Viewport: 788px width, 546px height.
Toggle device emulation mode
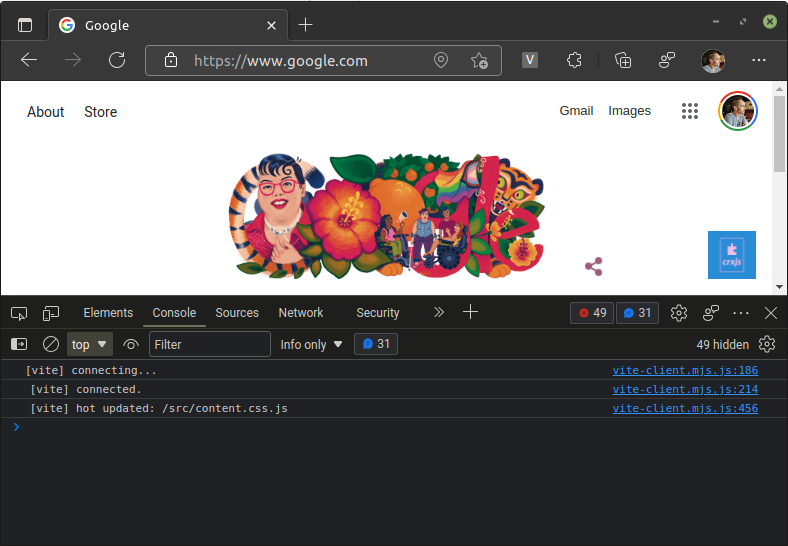pos(51,313)
